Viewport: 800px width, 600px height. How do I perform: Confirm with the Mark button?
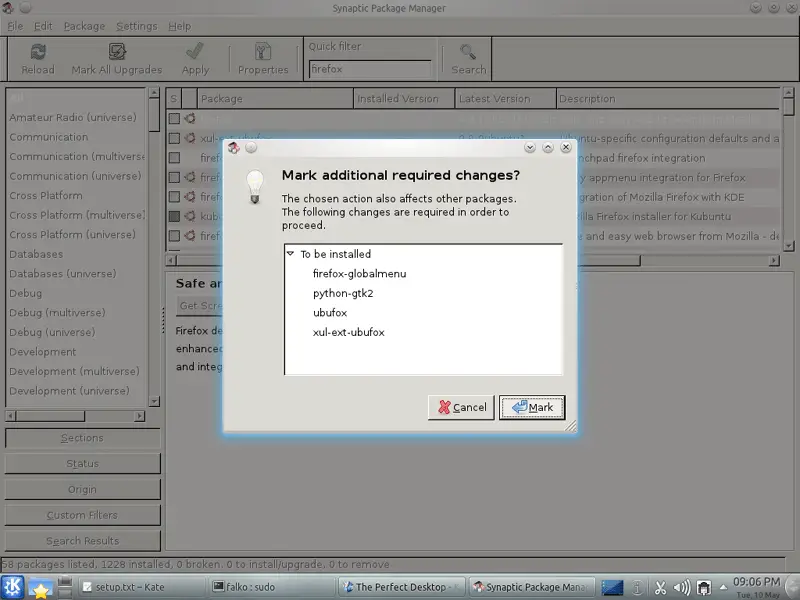coord(532,407)
